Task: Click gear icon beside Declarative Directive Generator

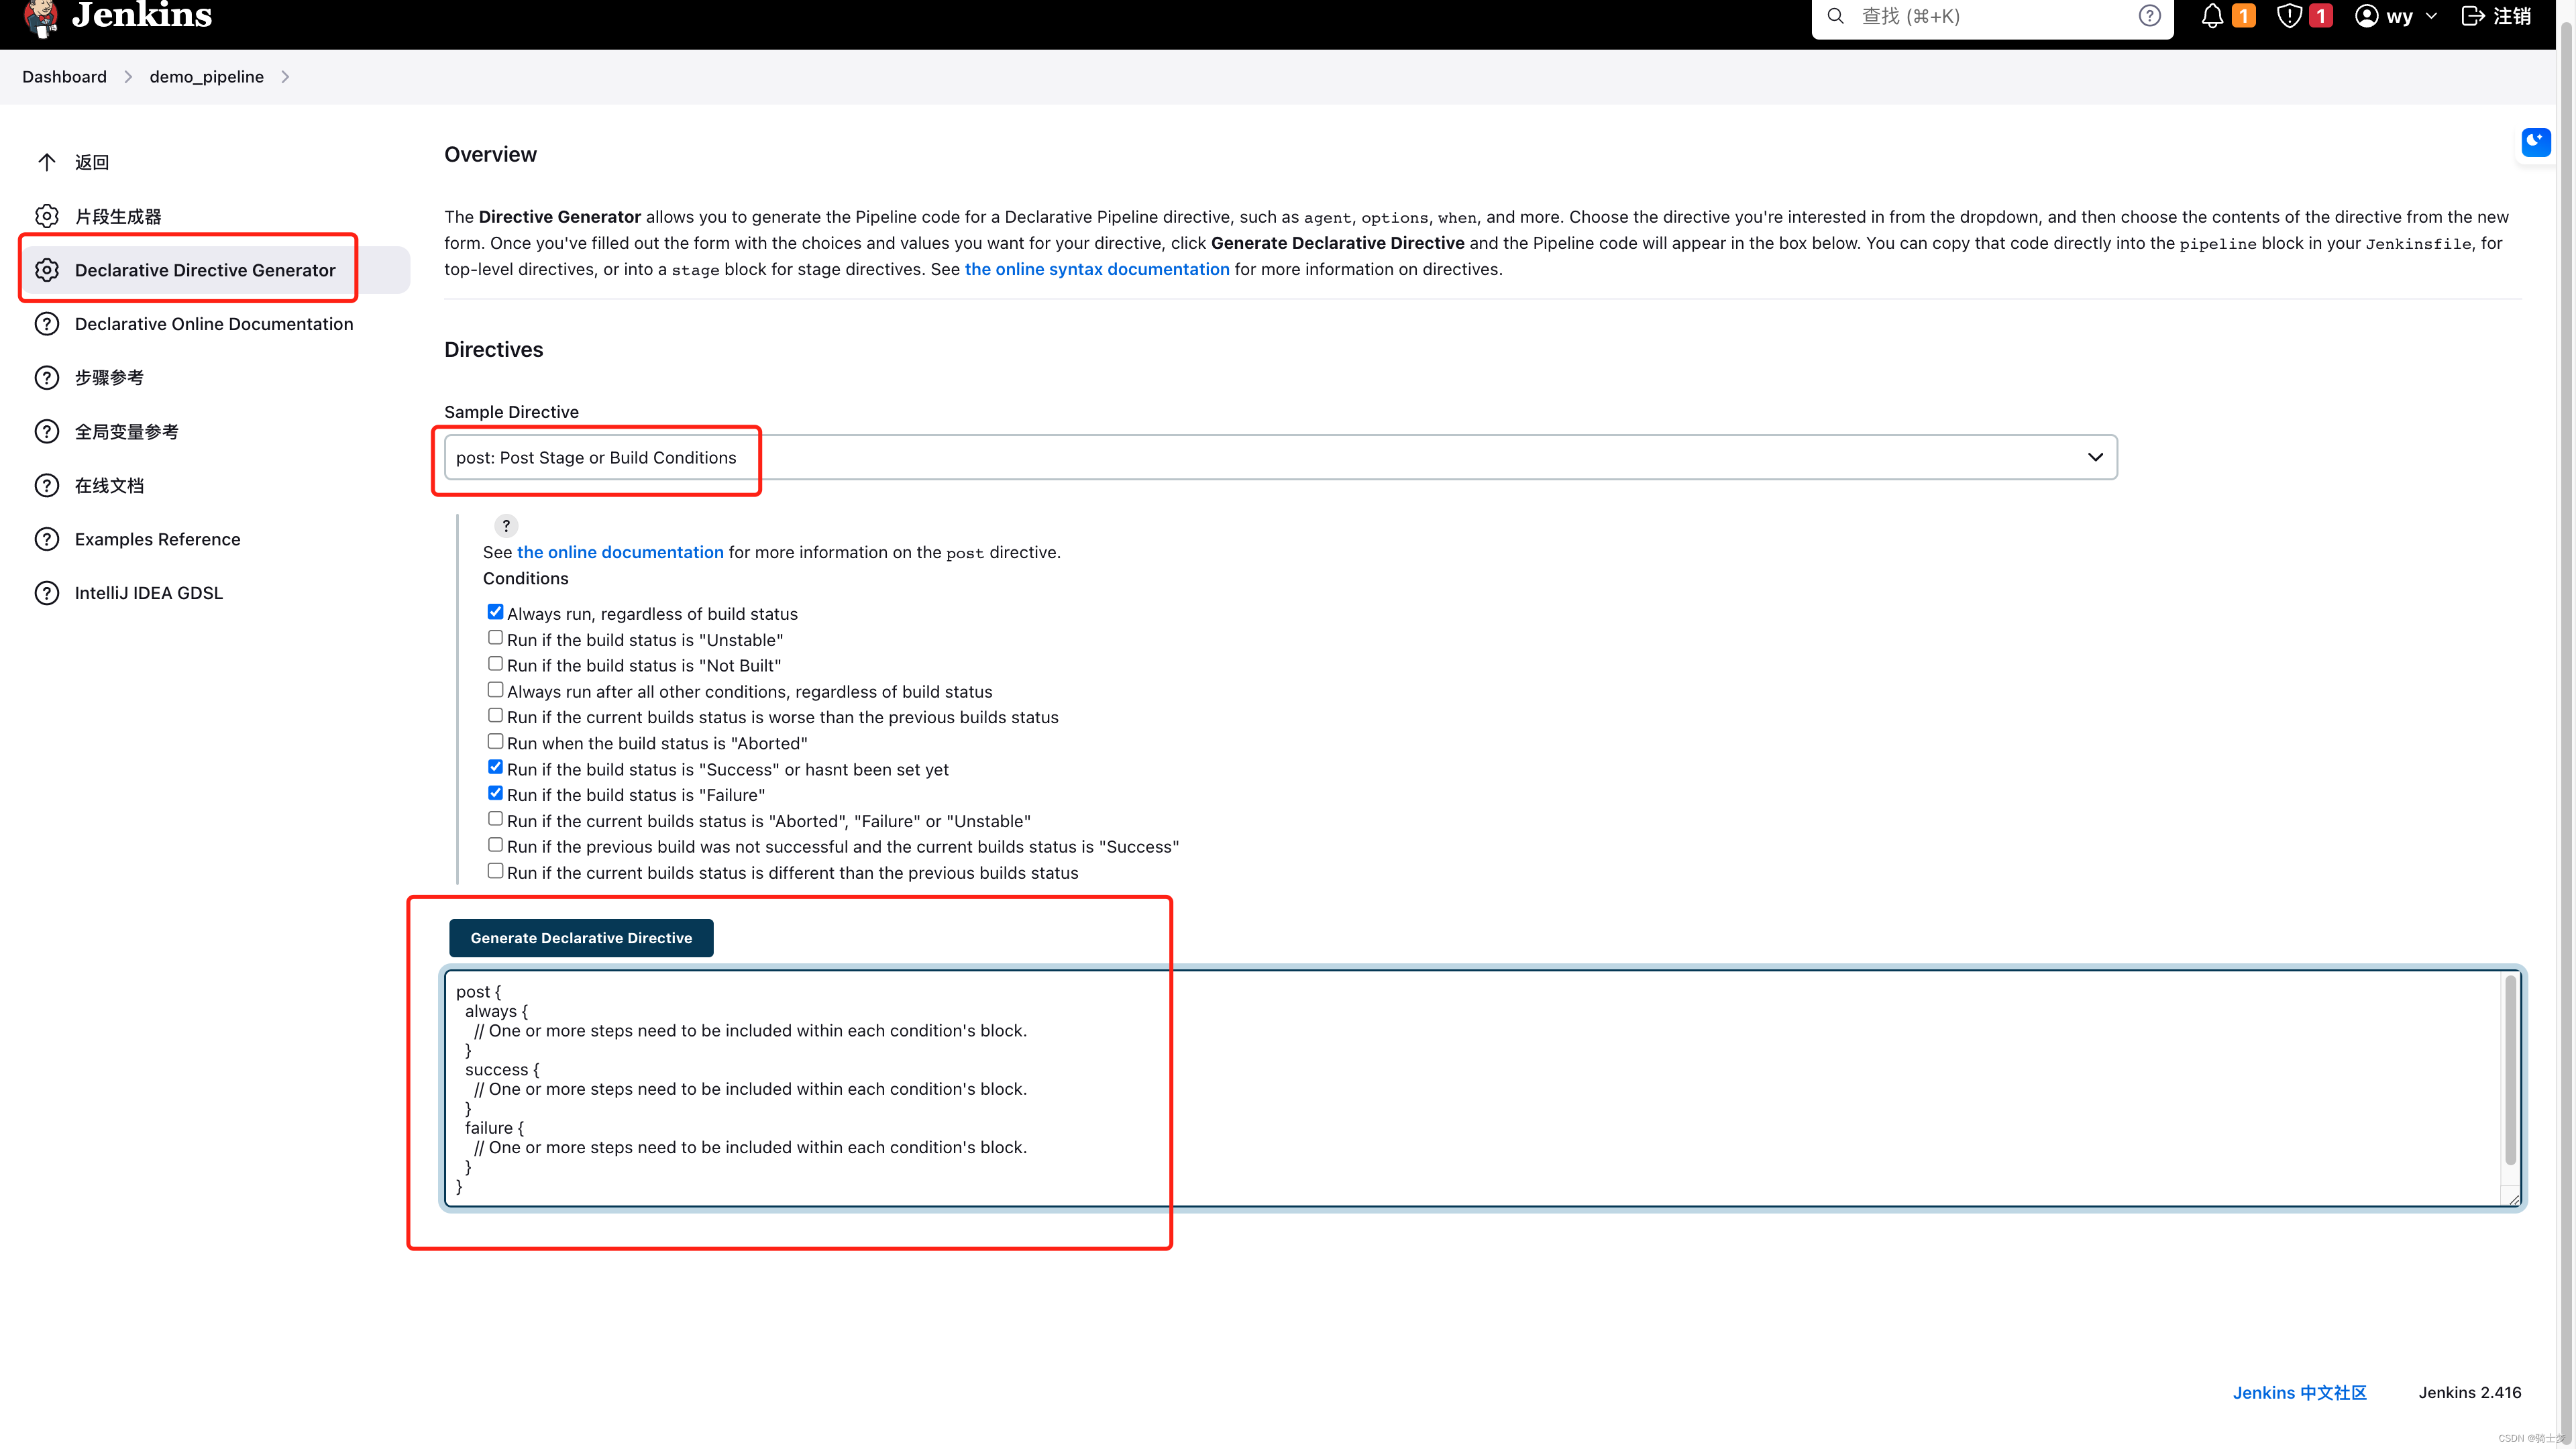Action: coord(47,270)
